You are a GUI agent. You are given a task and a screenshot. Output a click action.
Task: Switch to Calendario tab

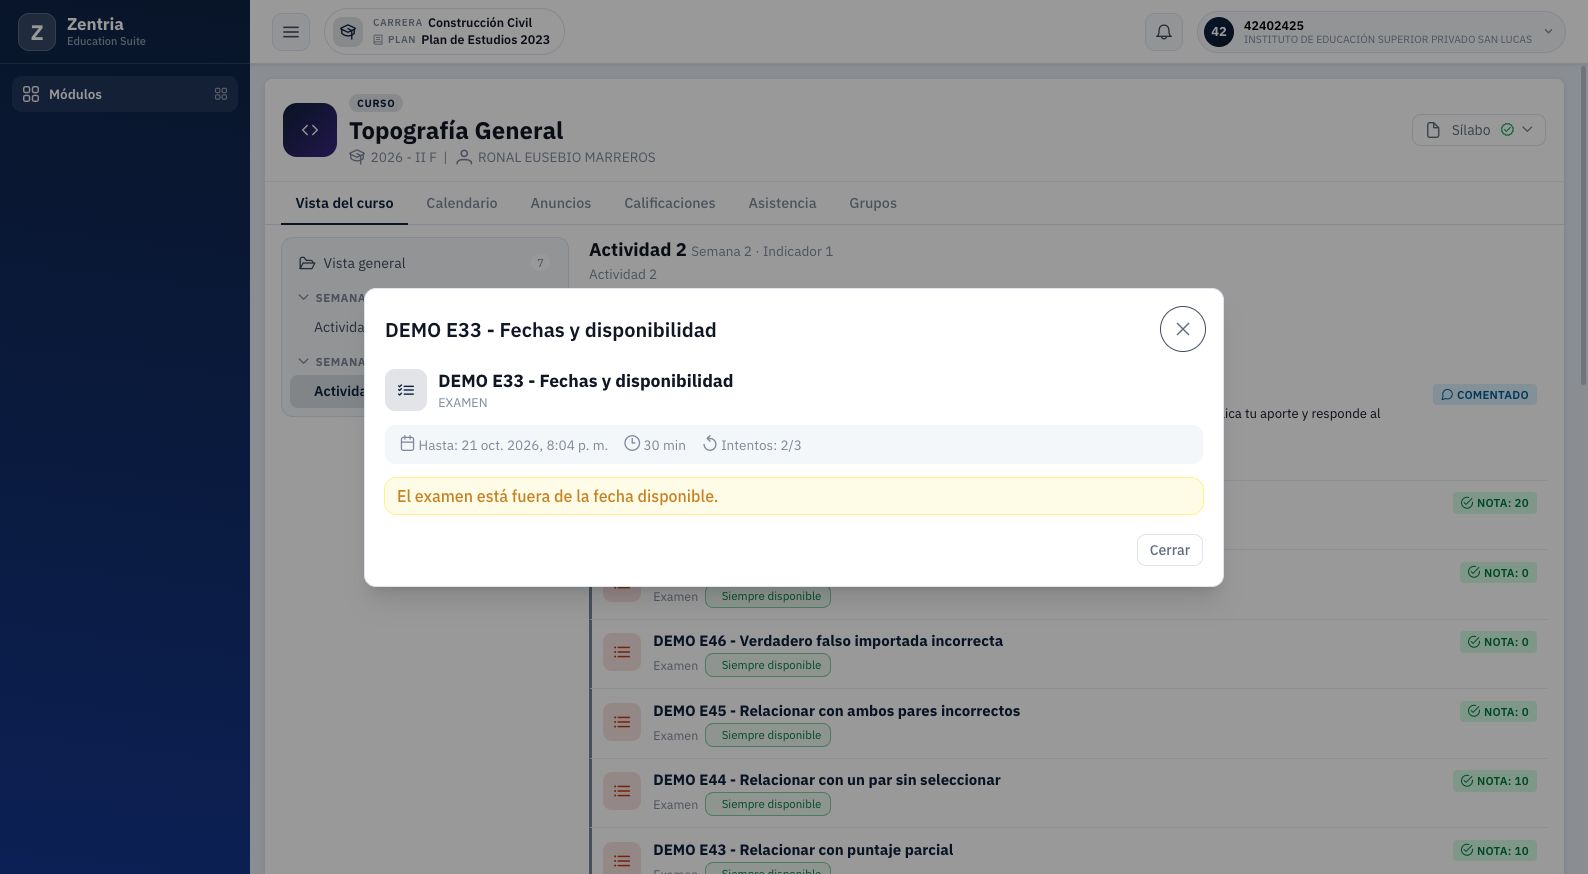click(461, 203)
